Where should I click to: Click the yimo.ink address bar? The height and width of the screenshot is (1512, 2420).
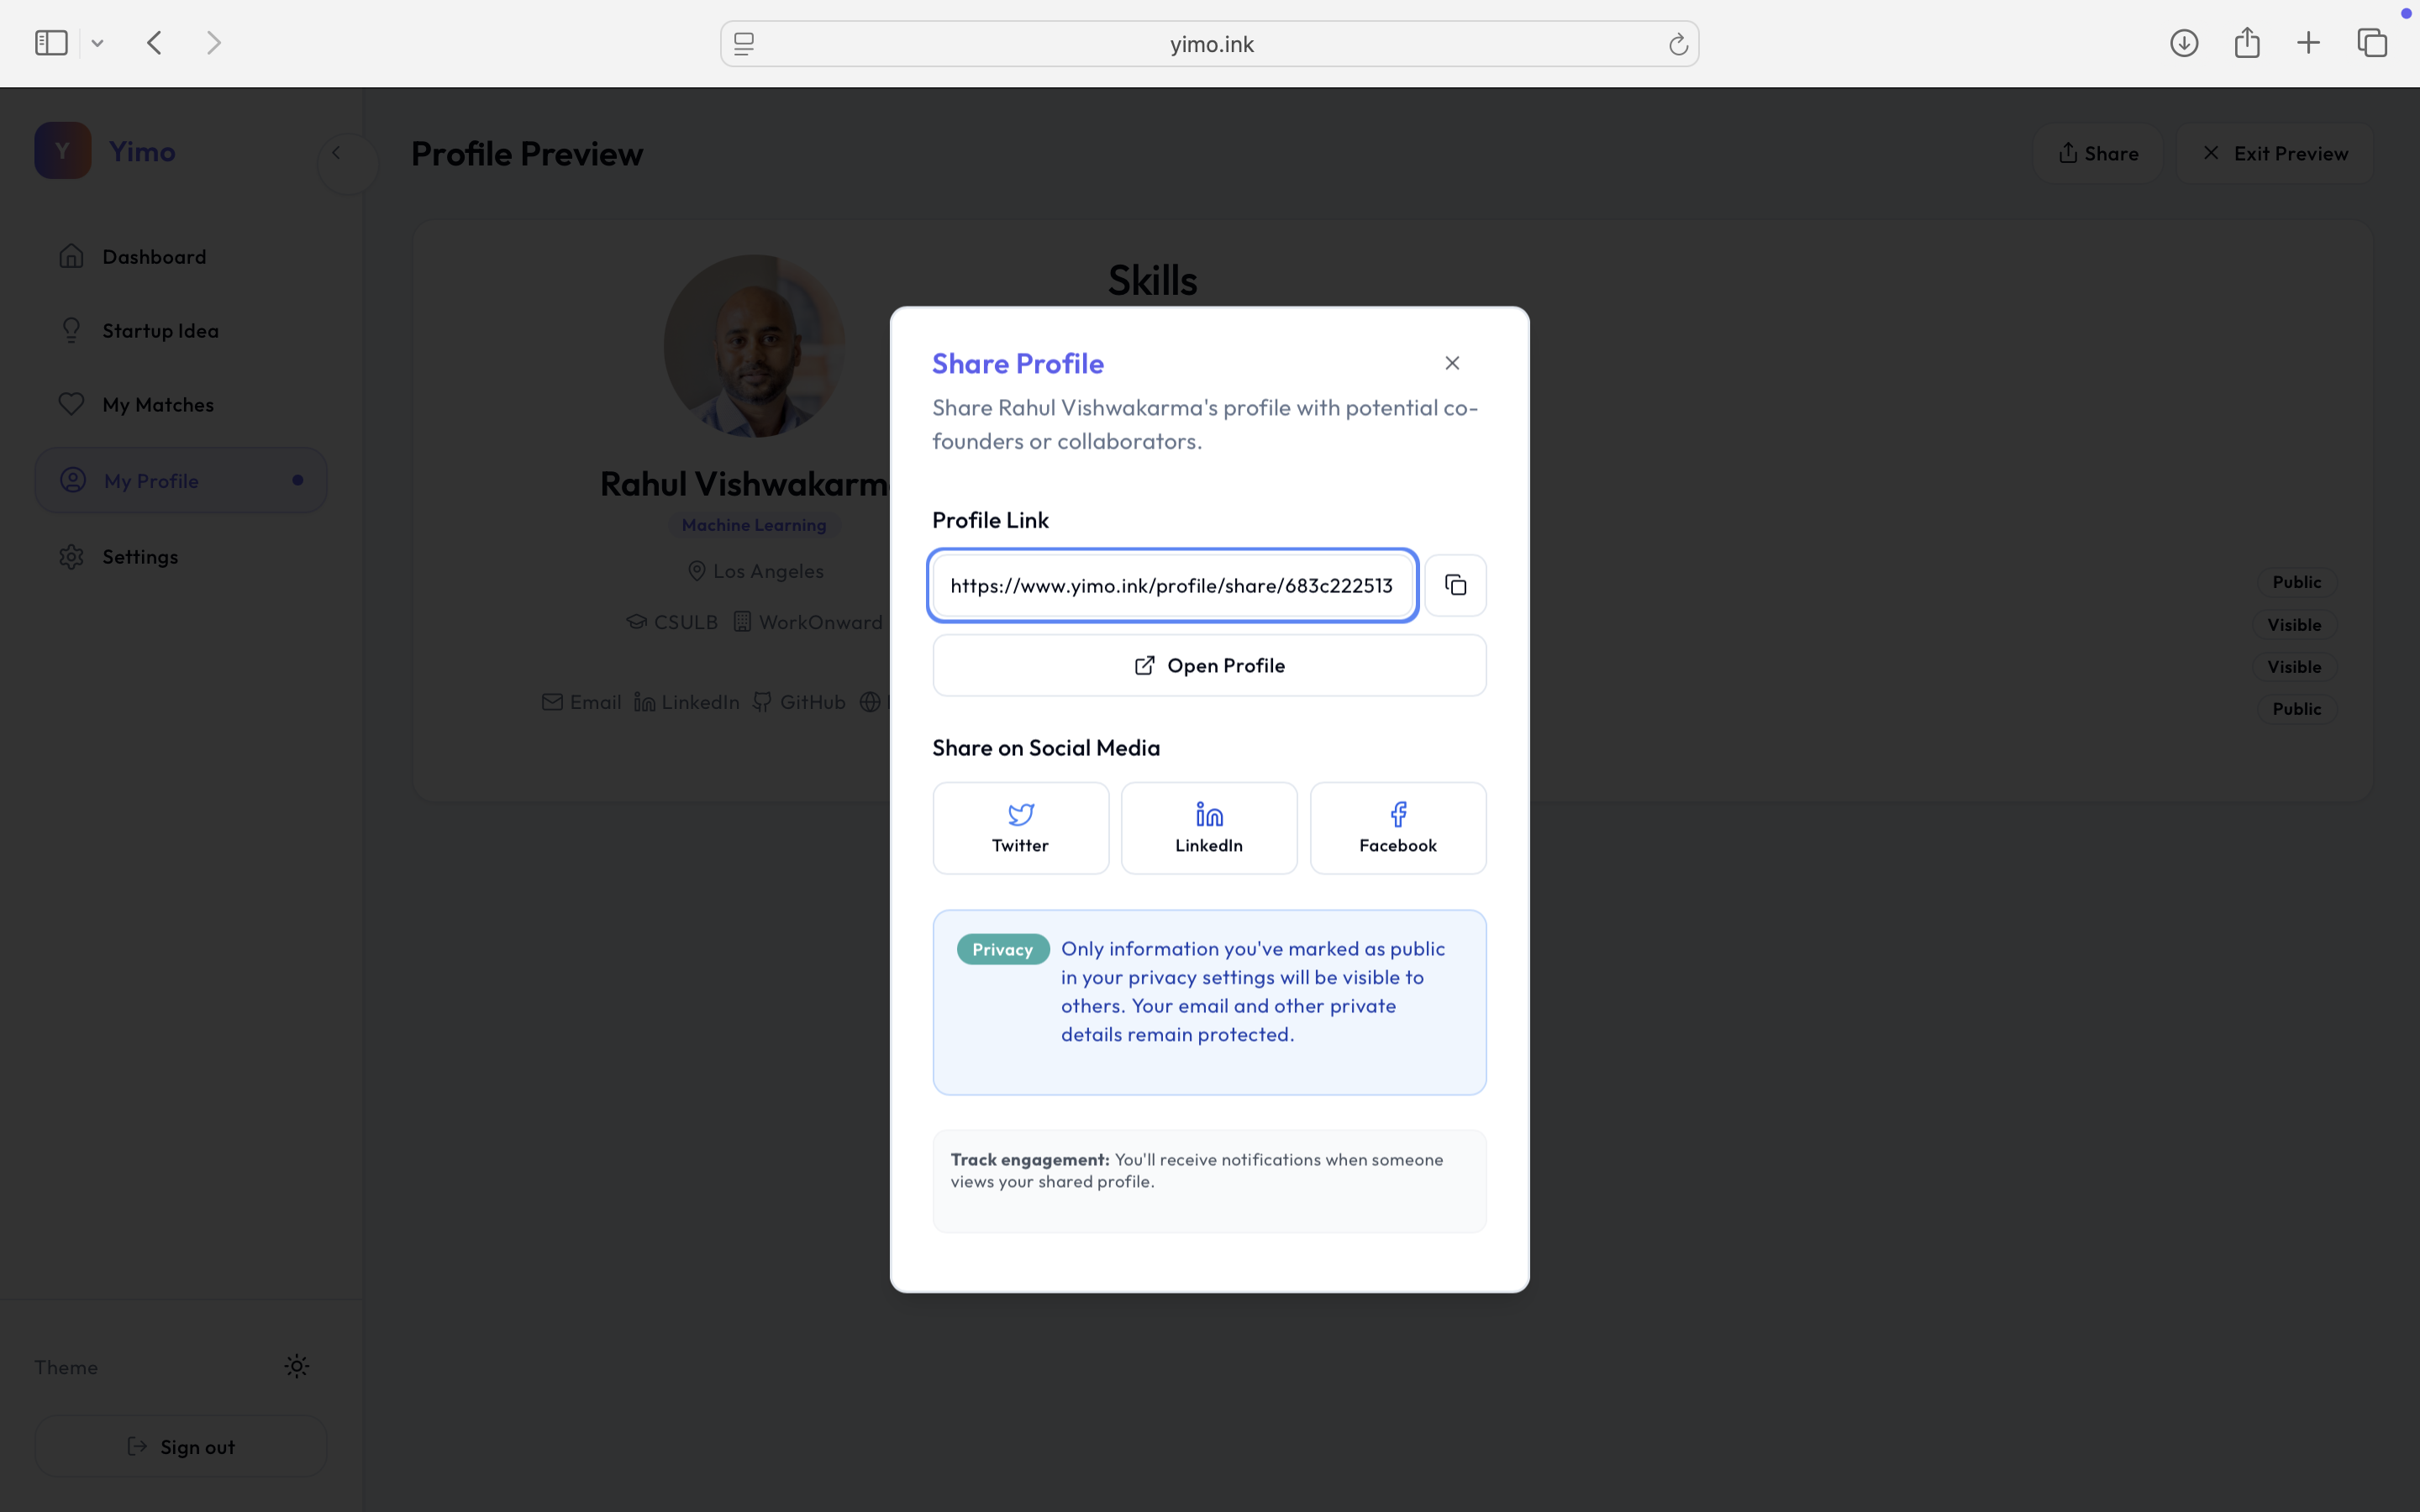point(1209,44)
